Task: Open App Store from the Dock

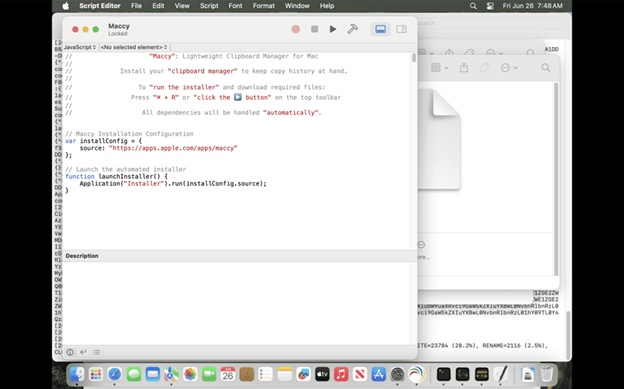Action: point(378,374)
